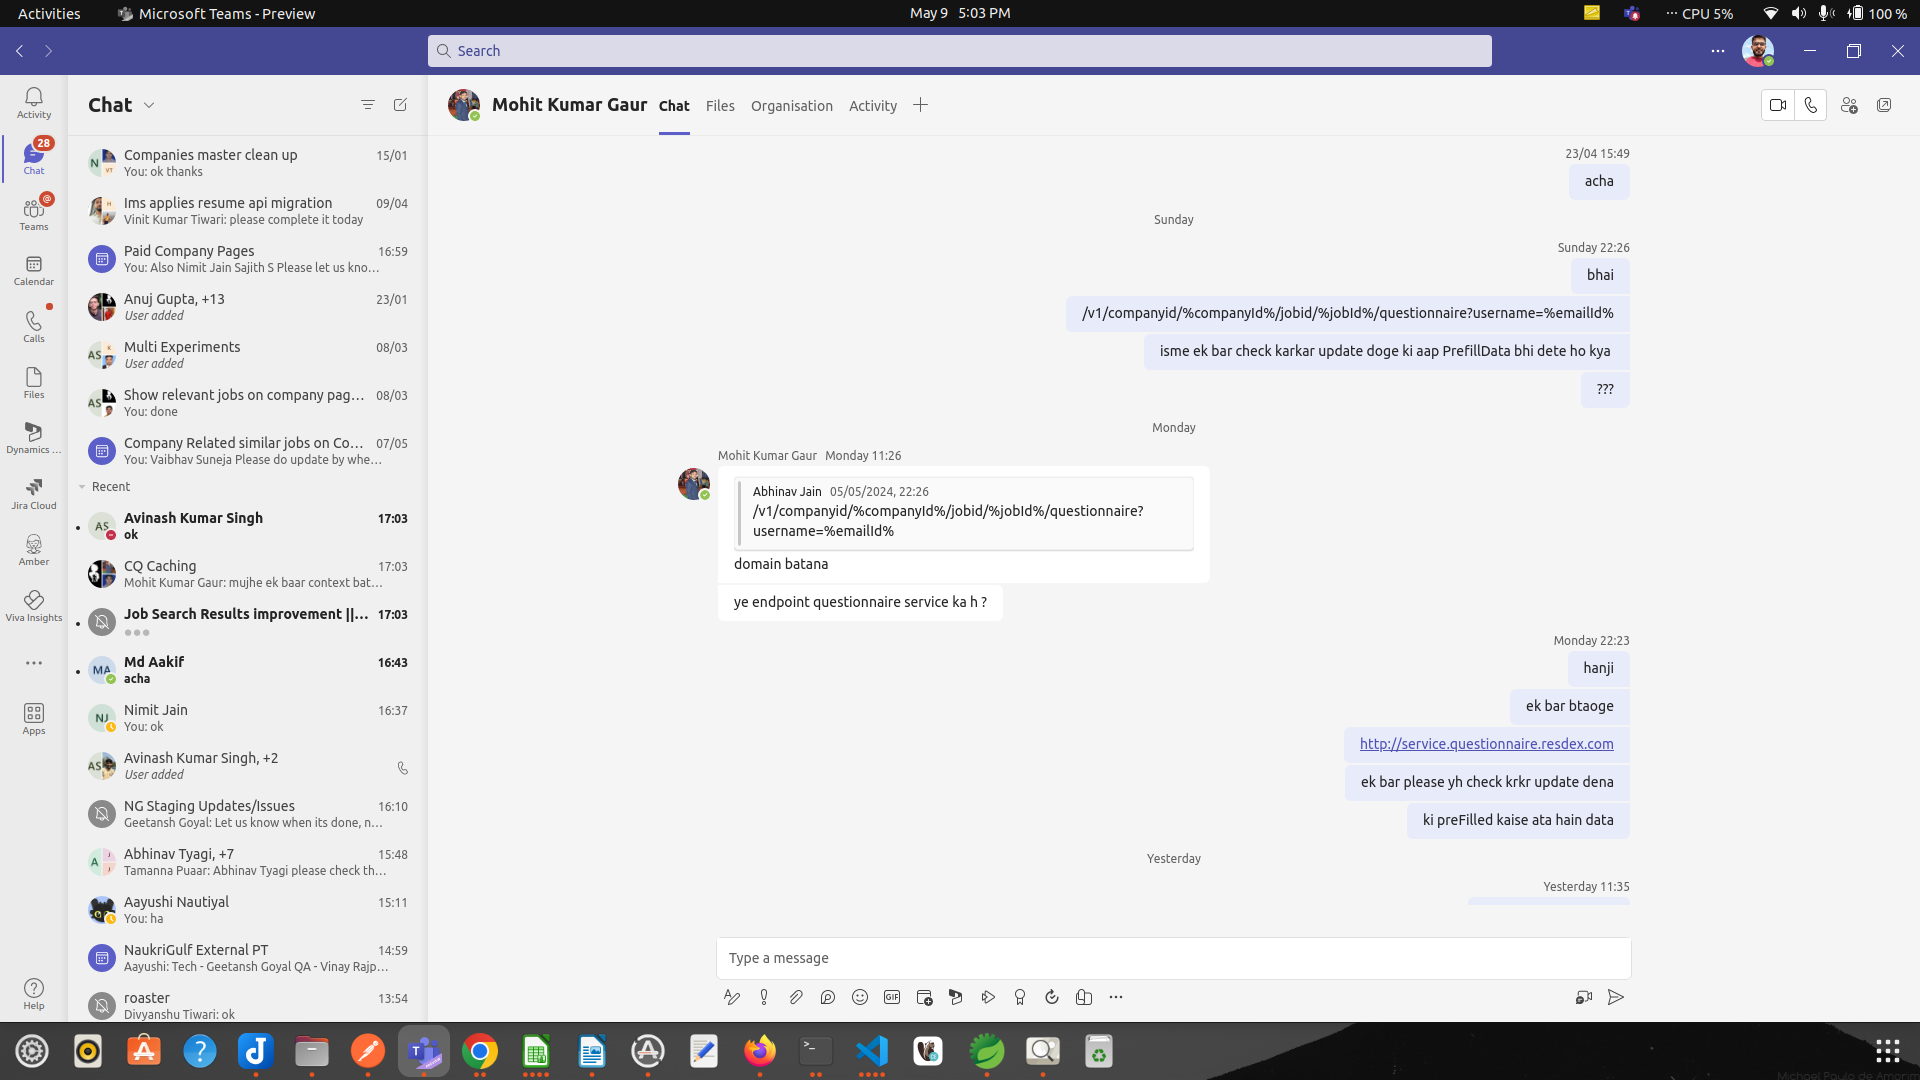
Task: Start a video call with Mohit
Action: (1778, 105)
